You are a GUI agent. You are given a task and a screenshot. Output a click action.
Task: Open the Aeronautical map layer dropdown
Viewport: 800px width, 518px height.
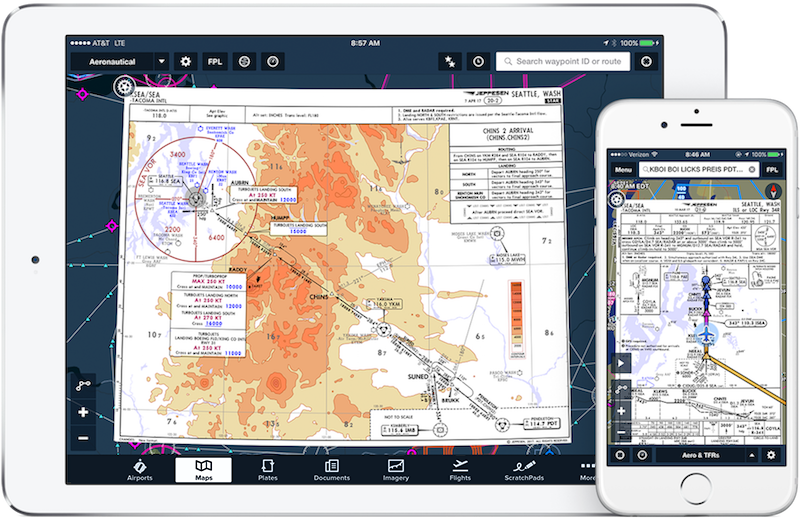[x=119, y=61]
